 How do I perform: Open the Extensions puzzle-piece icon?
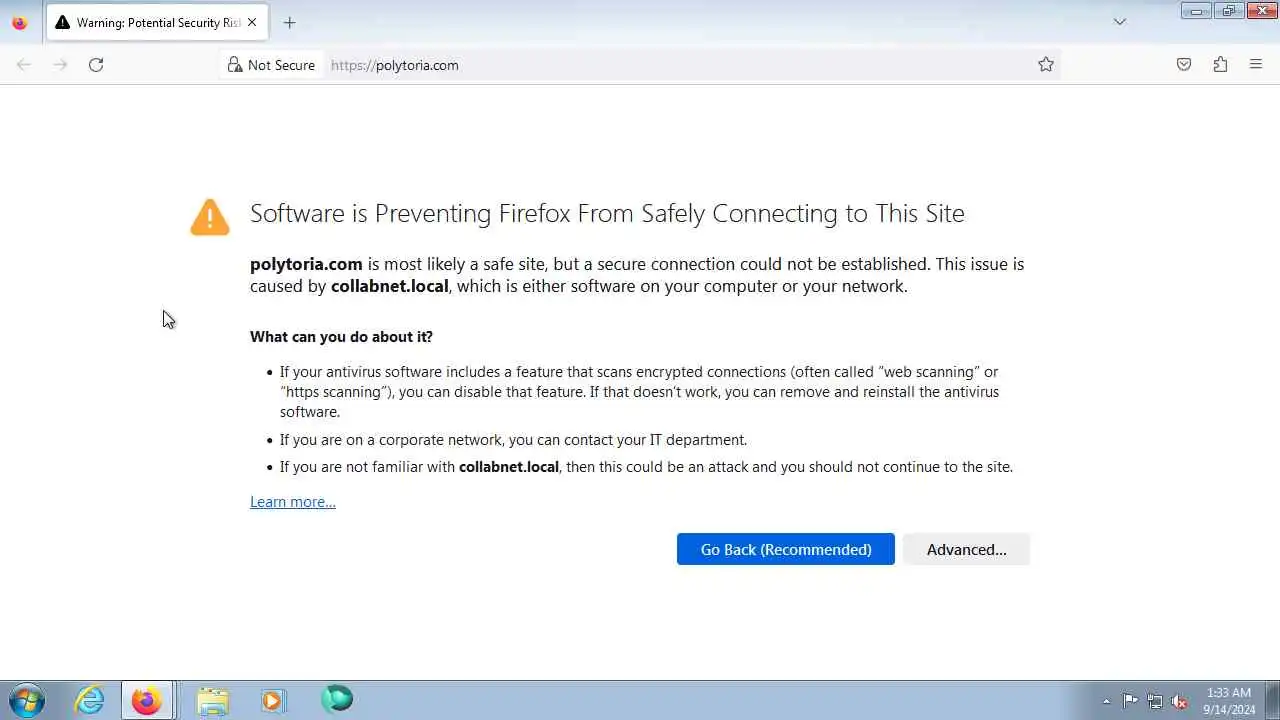click(x=1220, y=65)
